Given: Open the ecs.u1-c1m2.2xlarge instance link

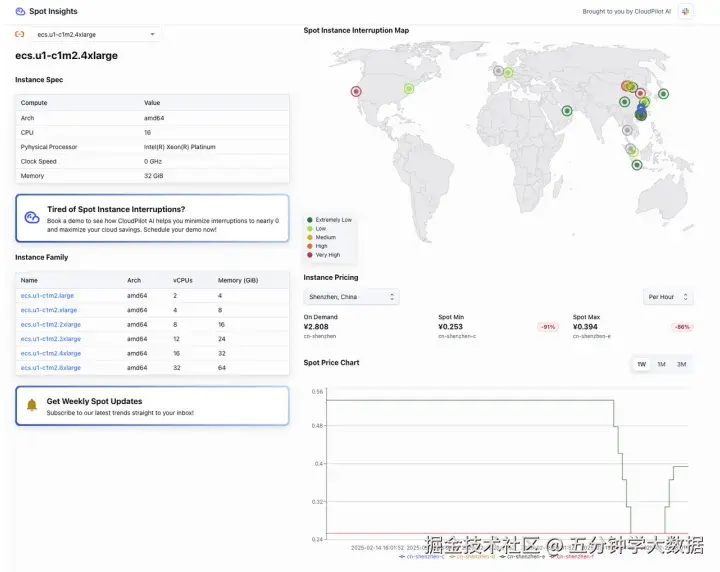Looking at the screenshot, I should [x=51, y=325].
